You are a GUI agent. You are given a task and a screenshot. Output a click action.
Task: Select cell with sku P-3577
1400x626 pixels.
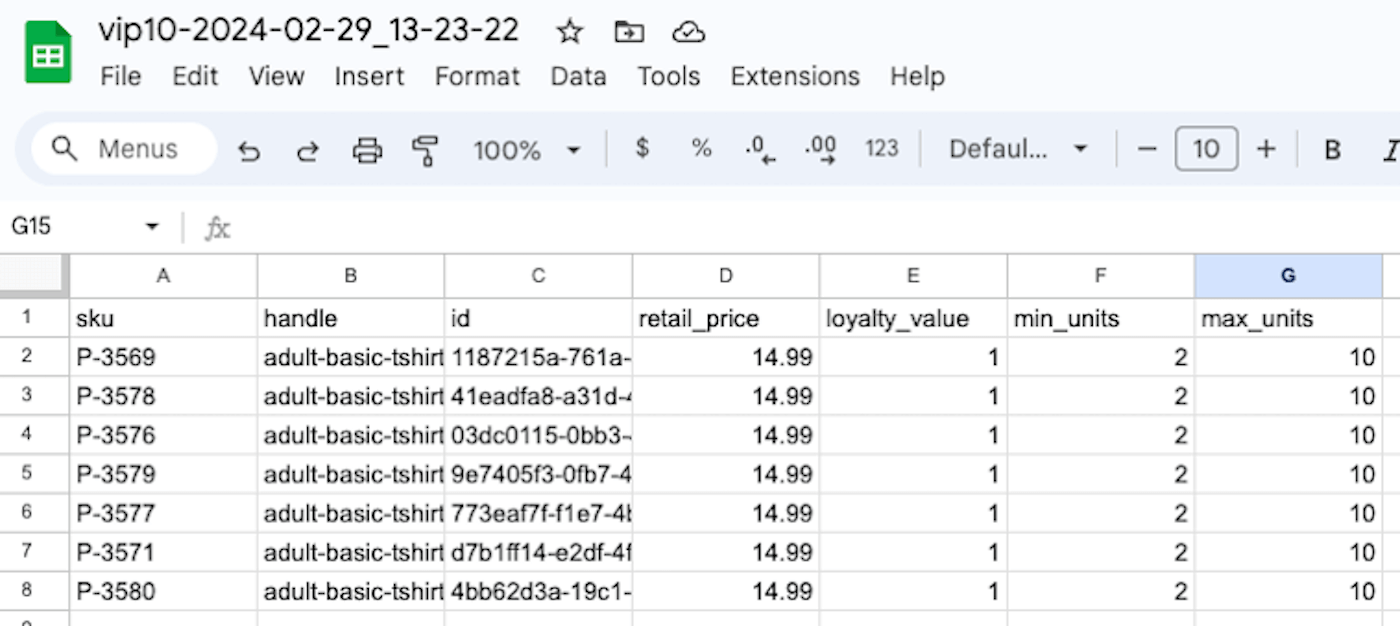tap(163, 513)
